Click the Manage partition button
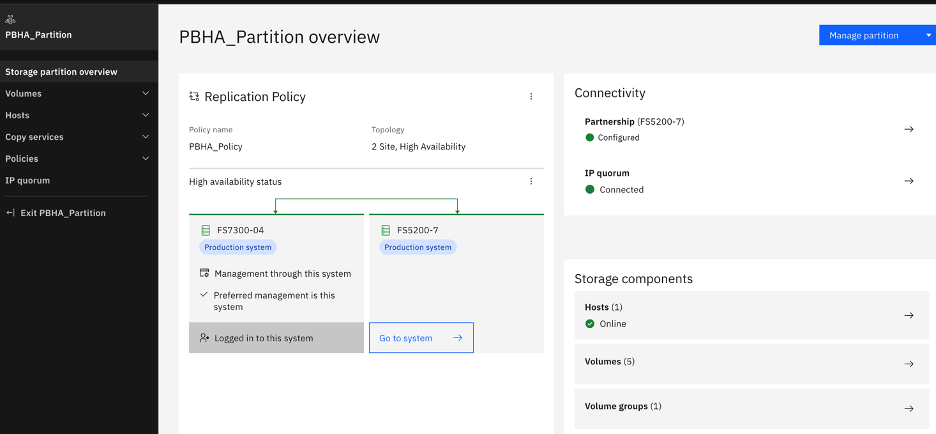This screenshot has height=434, width=936. [x=864, y=35]
